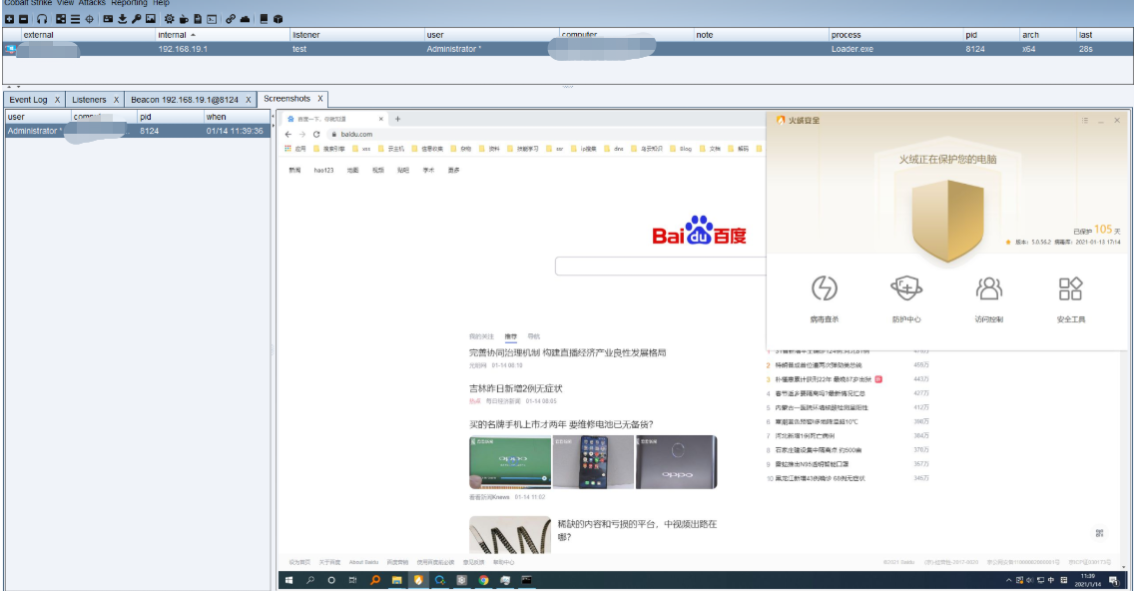Screen dimensions: 1140x591
Task: Click the beacon computer icon in session row
Action: tap(10, 49)
